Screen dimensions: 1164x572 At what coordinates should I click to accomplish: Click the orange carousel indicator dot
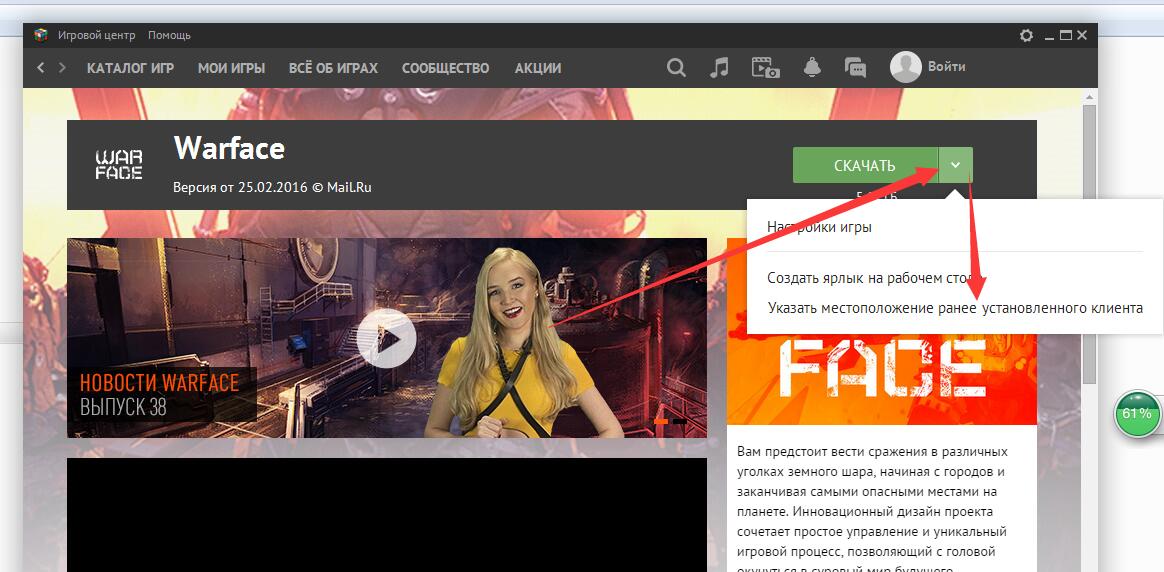pos(661,421)
